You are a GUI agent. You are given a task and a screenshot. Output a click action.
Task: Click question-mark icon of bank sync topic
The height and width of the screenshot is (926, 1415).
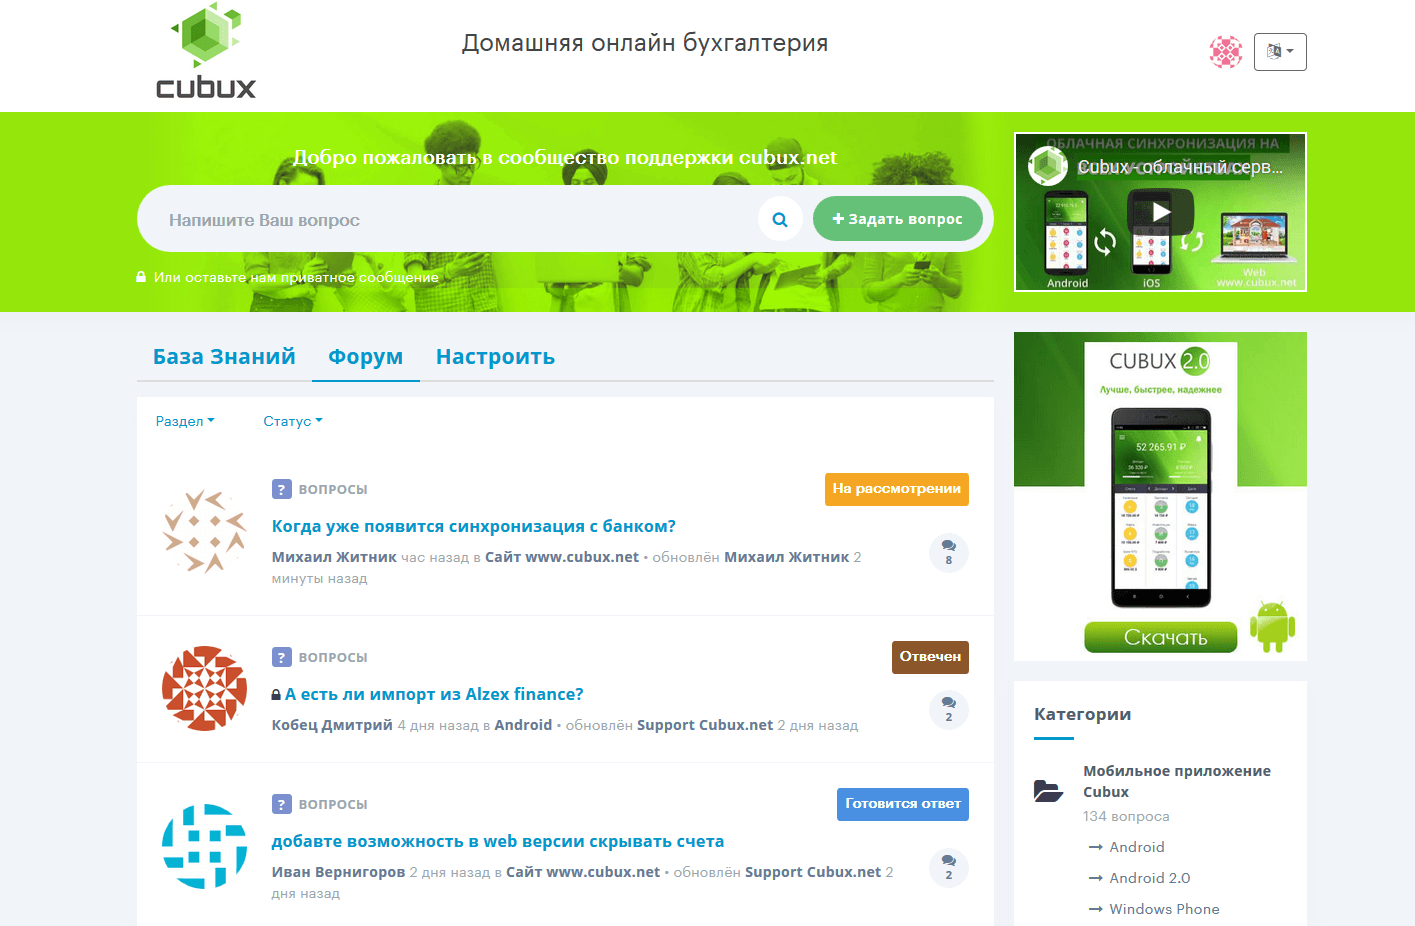click(x=282, y=489)
